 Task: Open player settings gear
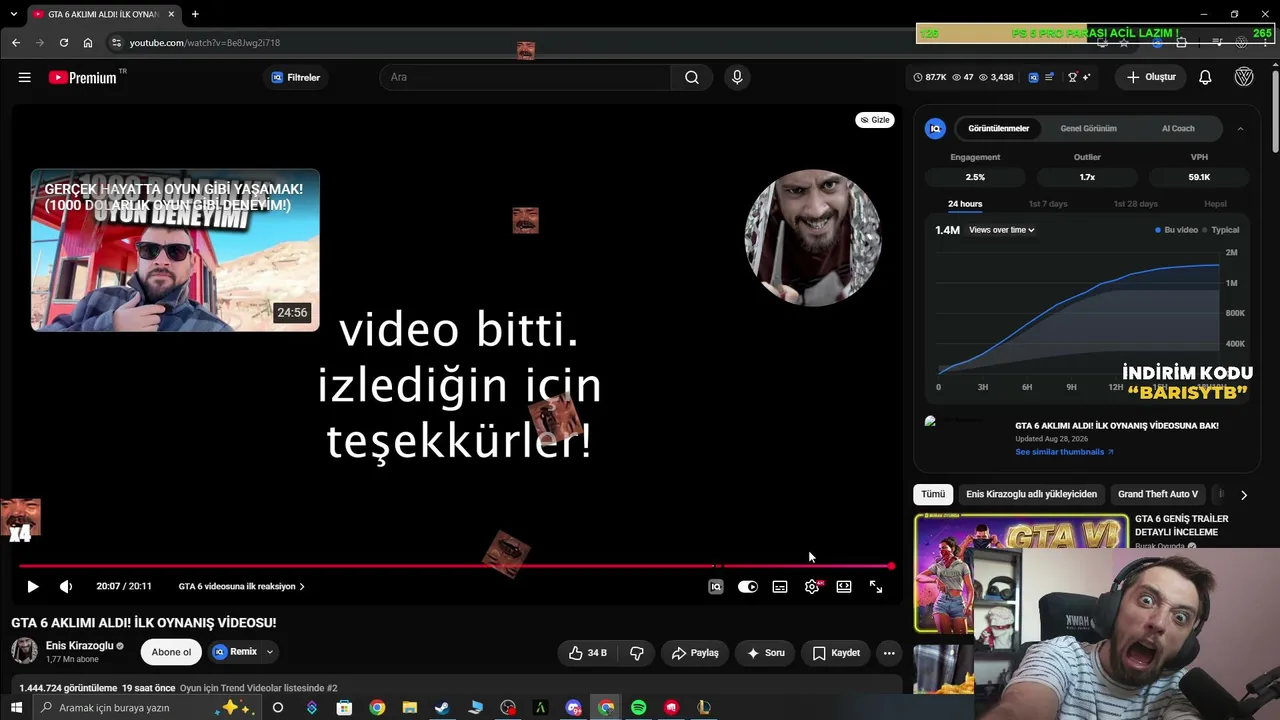point(812,587)
